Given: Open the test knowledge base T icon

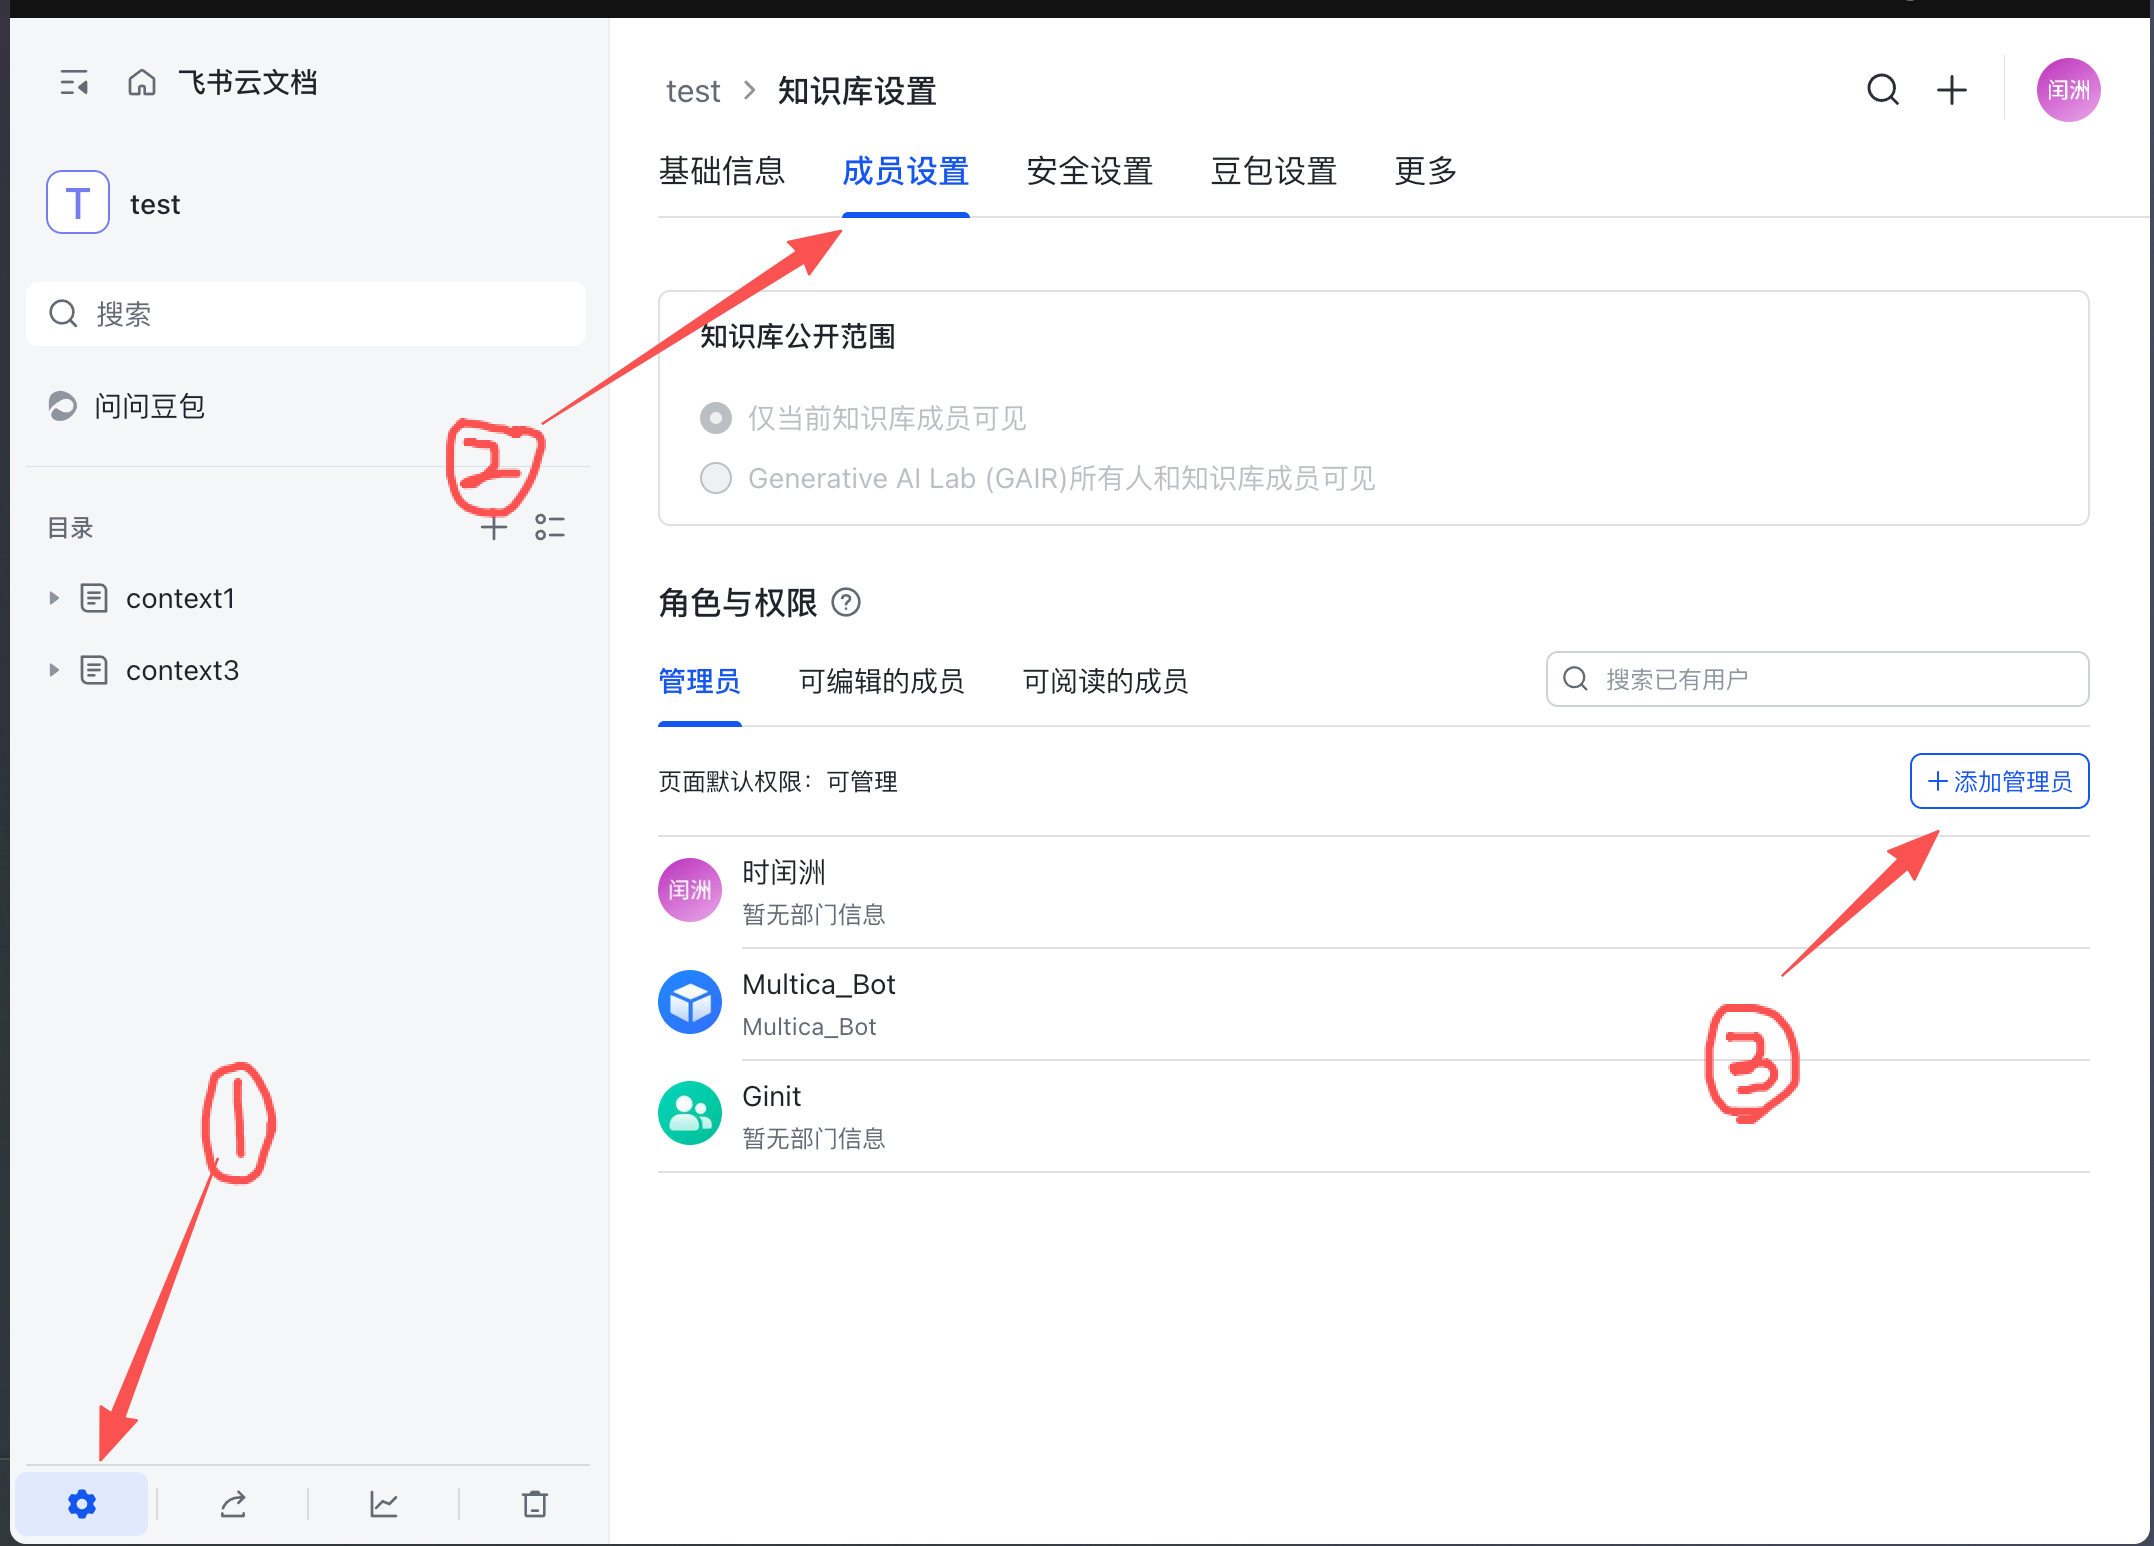Looking at the screenshot, I should point(78,203).
